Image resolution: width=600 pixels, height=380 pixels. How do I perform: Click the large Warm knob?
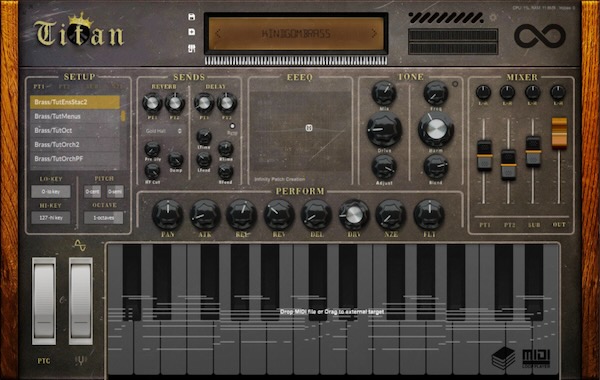coord(436,130)
